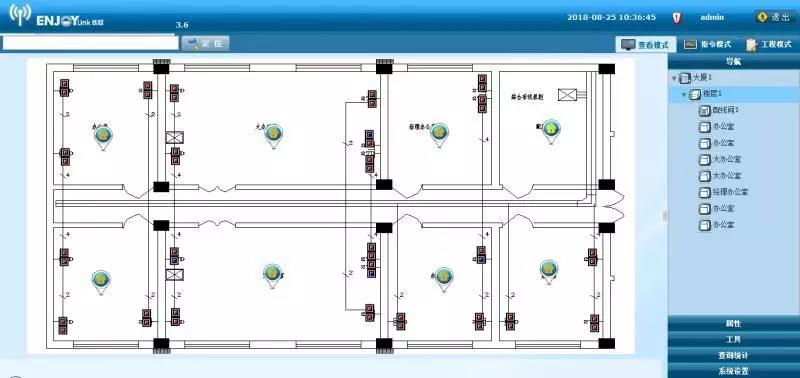Viewport: 800px width, 378px height.
Task: Click the location pin in 大办公室 room
Action: click(x=274, y=135)
